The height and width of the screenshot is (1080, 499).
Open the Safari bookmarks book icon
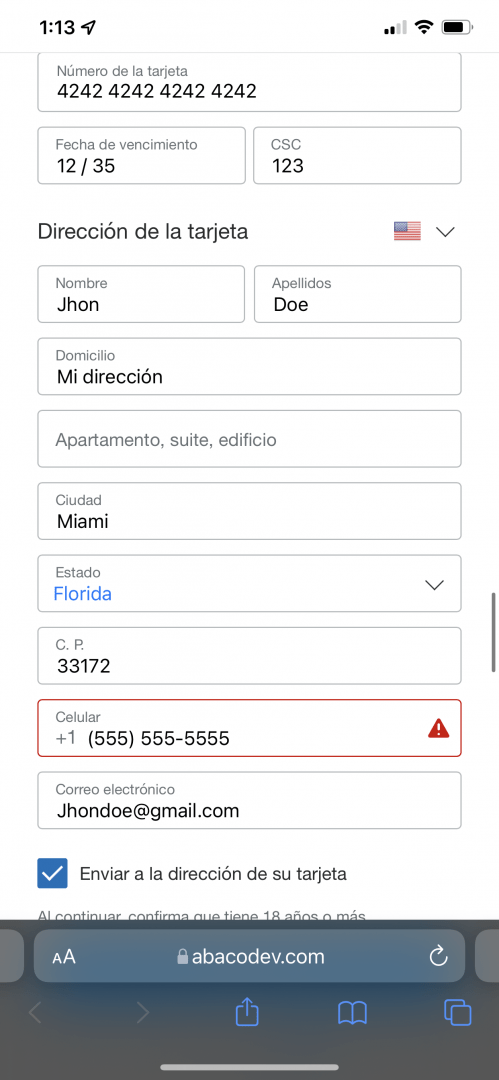click(x=352, y=1012)
